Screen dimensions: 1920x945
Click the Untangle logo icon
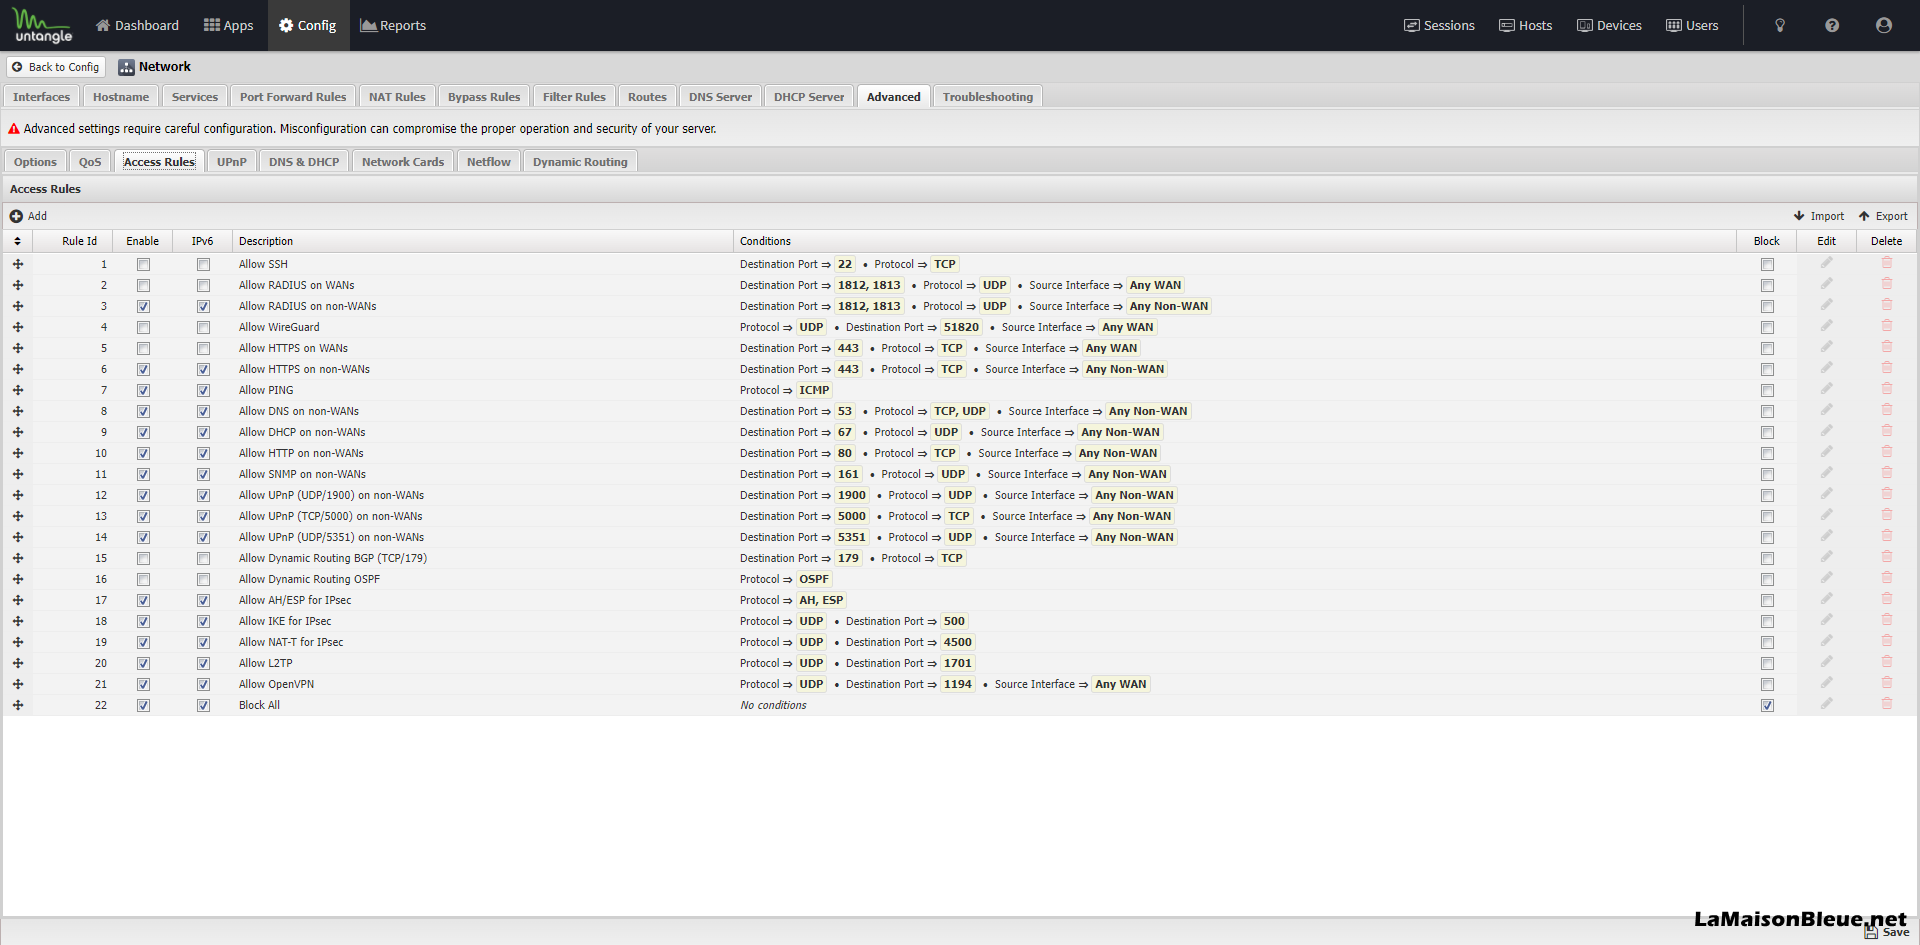pyautogui.click(x=42, y=26)
